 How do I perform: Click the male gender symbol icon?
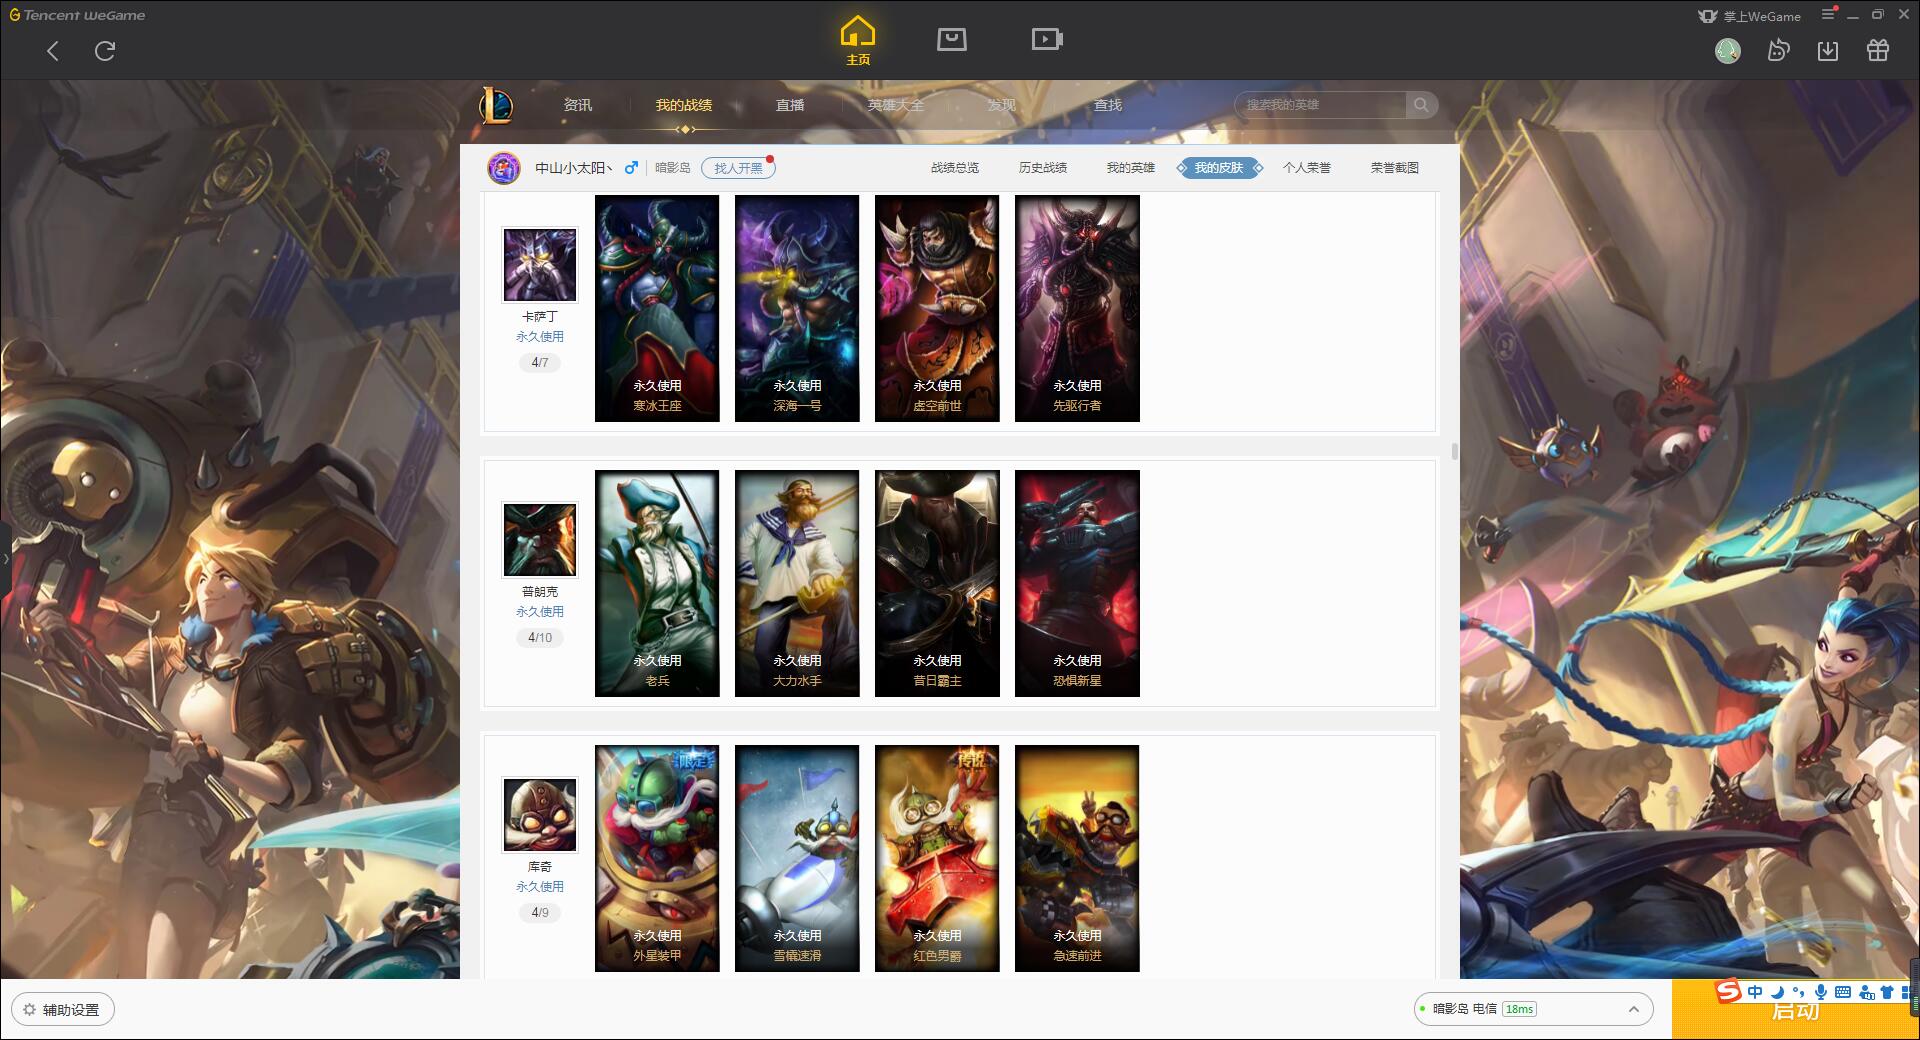[631, 168]
